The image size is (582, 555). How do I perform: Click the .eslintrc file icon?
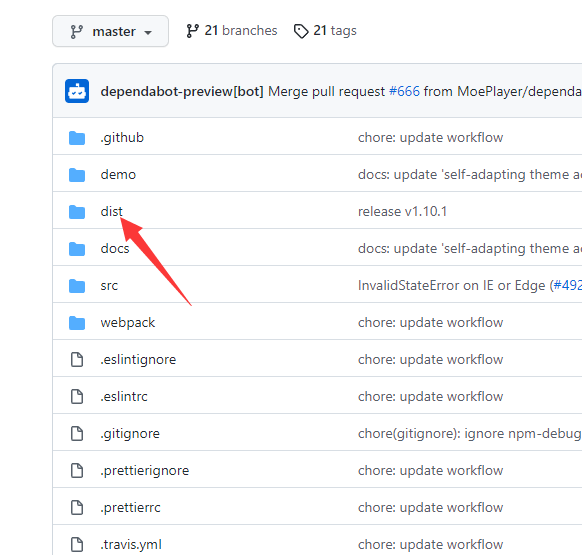[77, 396]
